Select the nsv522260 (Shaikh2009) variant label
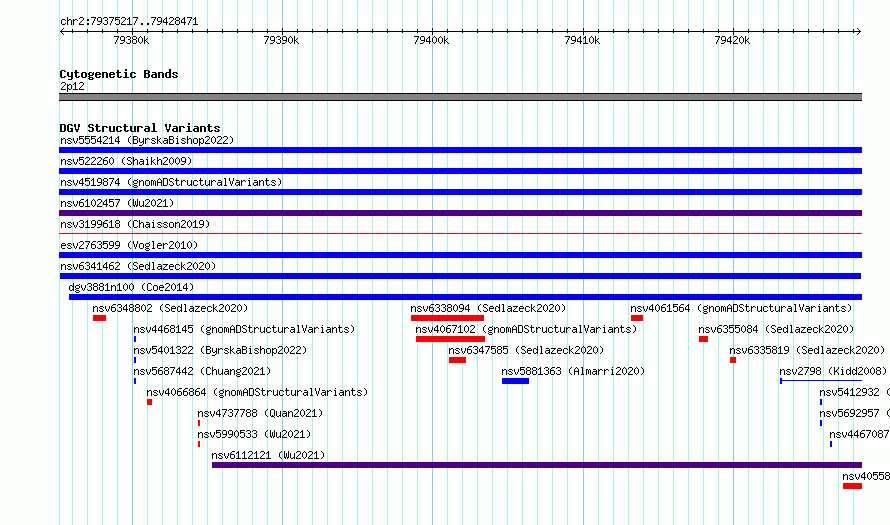 point(126,161)
